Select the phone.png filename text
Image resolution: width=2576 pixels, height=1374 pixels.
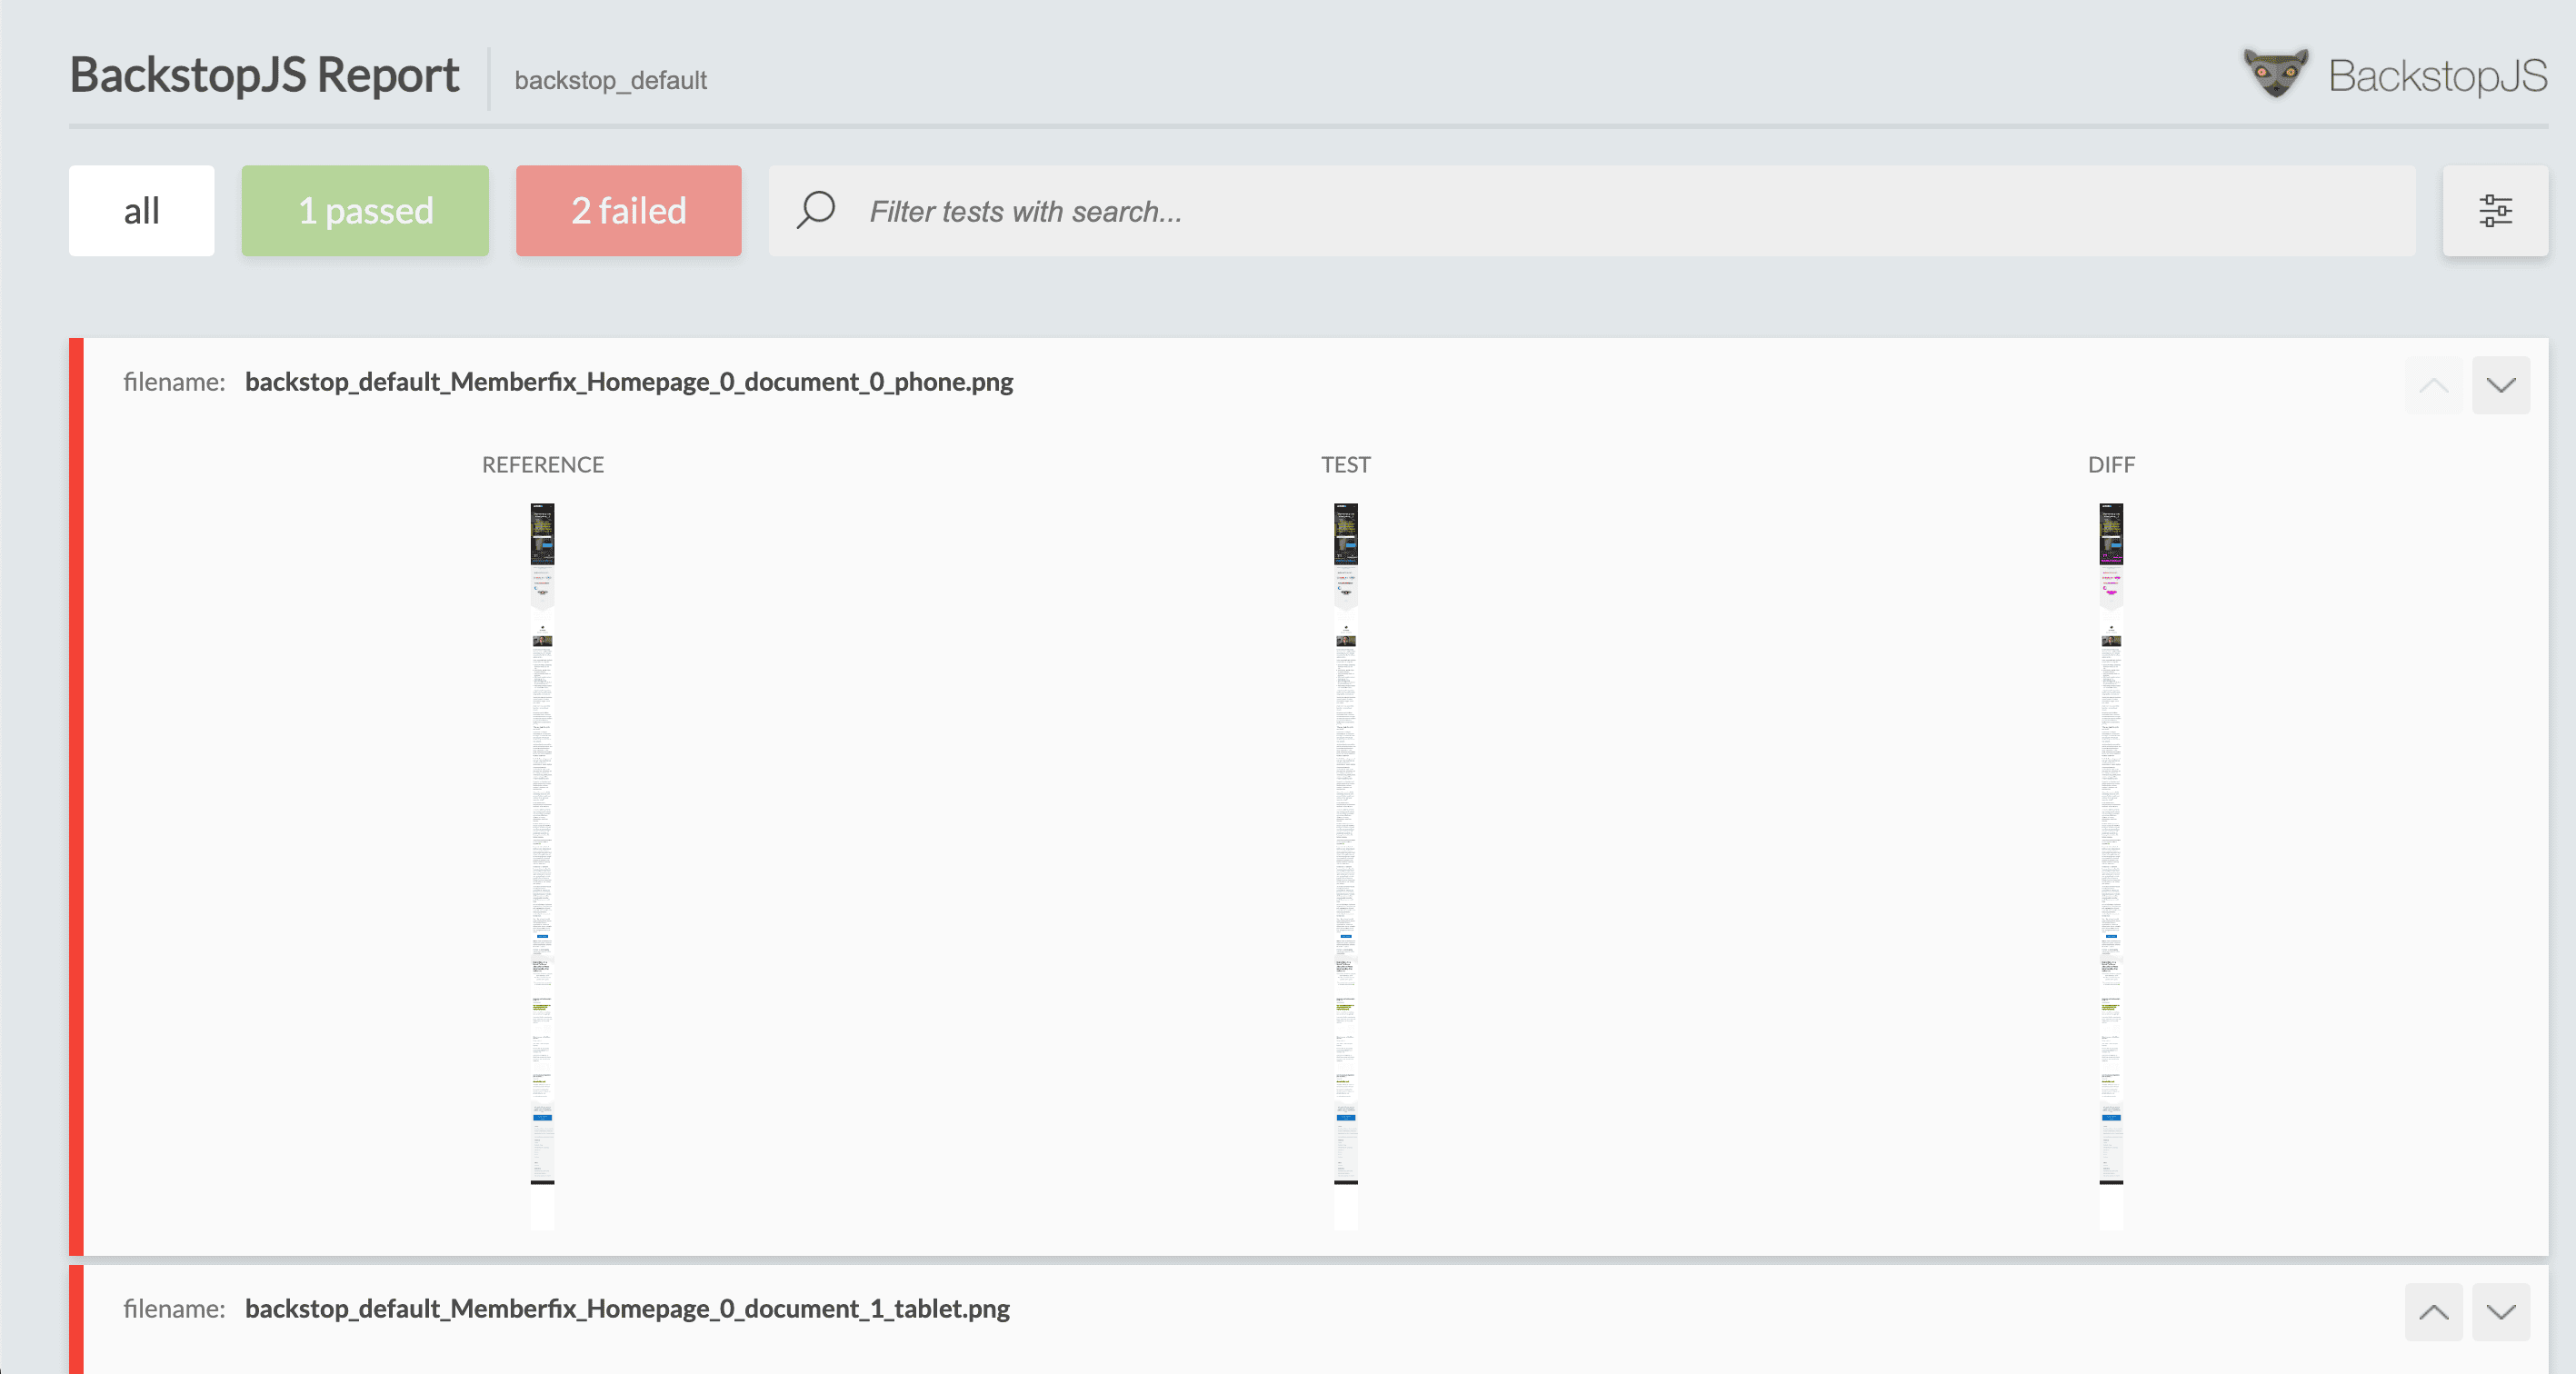pyautogui.click(x=629, y=382)
